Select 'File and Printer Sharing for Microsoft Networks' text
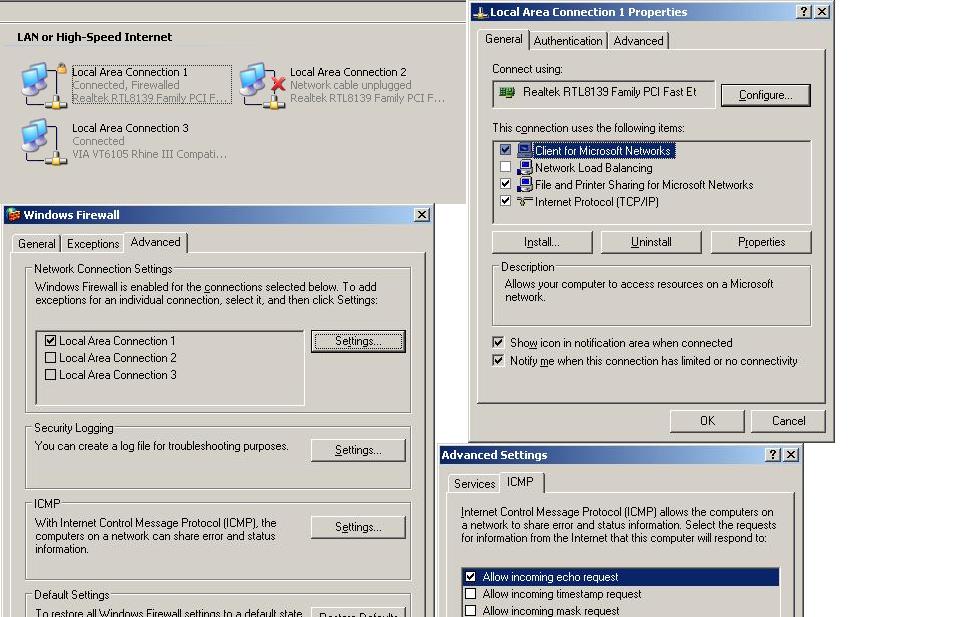The height and width of the screenshot is (617, 956). [644, 185]
